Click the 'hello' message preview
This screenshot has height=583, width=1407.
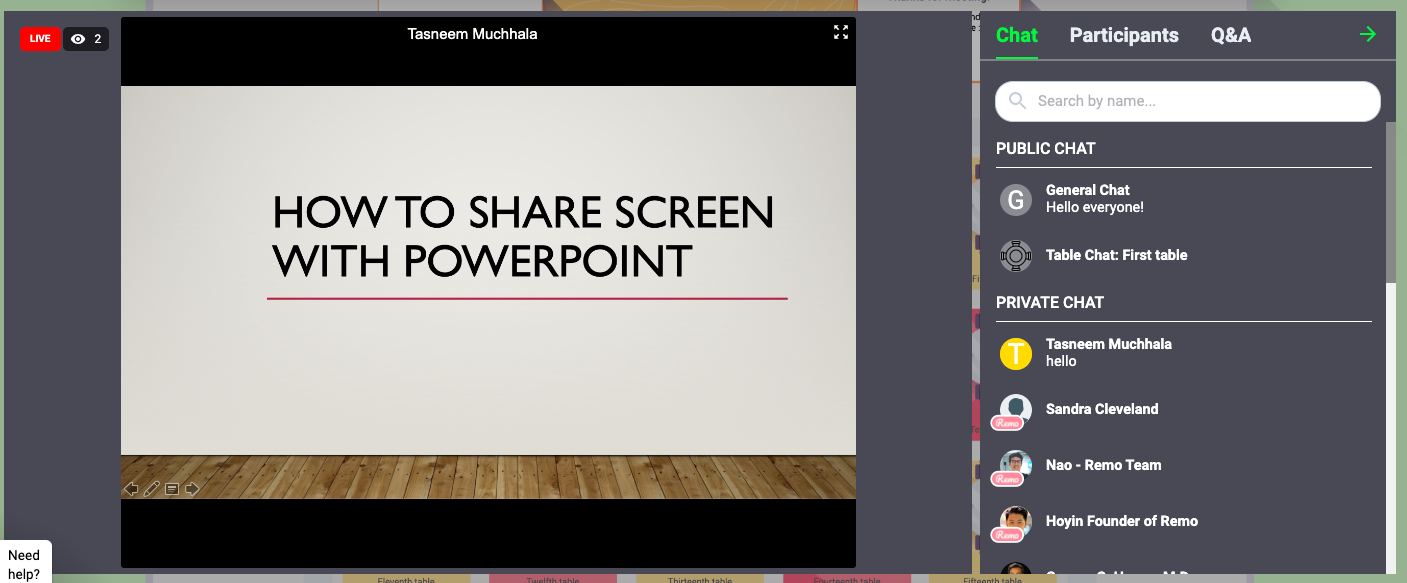[x=1061, y=361]
